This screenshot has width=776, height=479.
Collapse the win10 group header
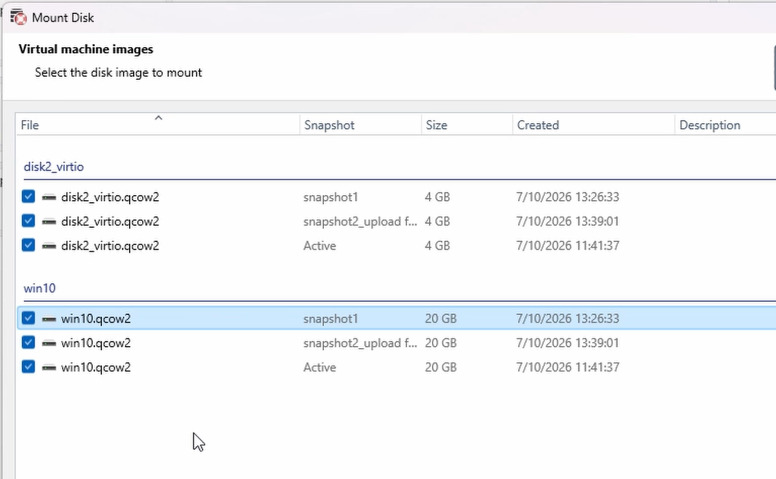point(40,288)
